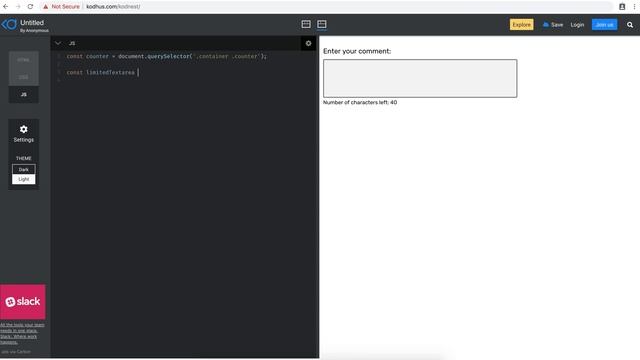Open the search magnifier icon
The image size is (640, 360).
pos(630,25)
